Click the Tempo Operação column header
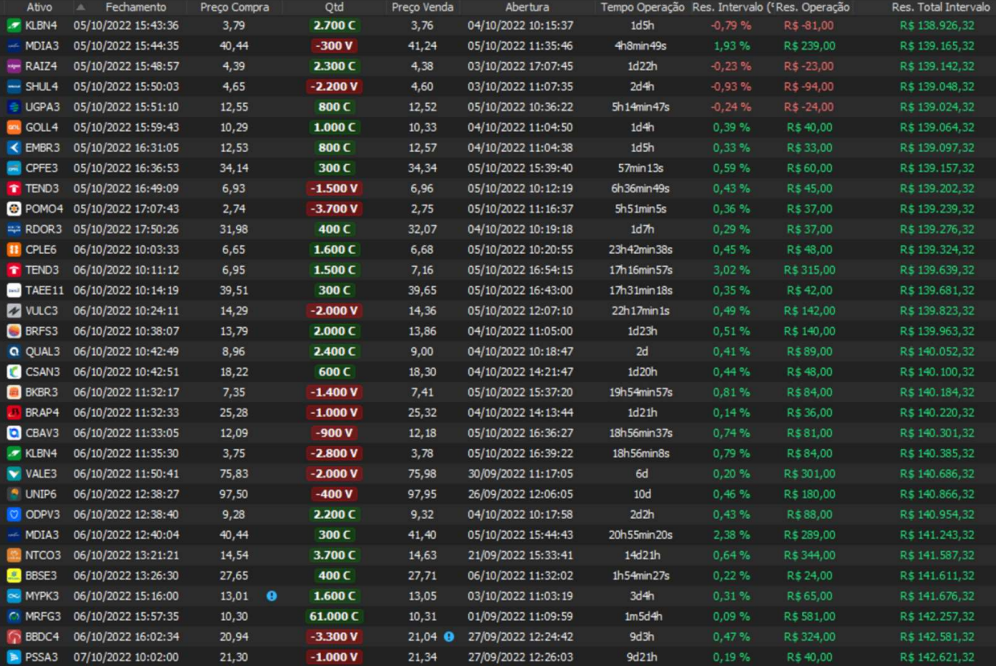 click(642, 7)
